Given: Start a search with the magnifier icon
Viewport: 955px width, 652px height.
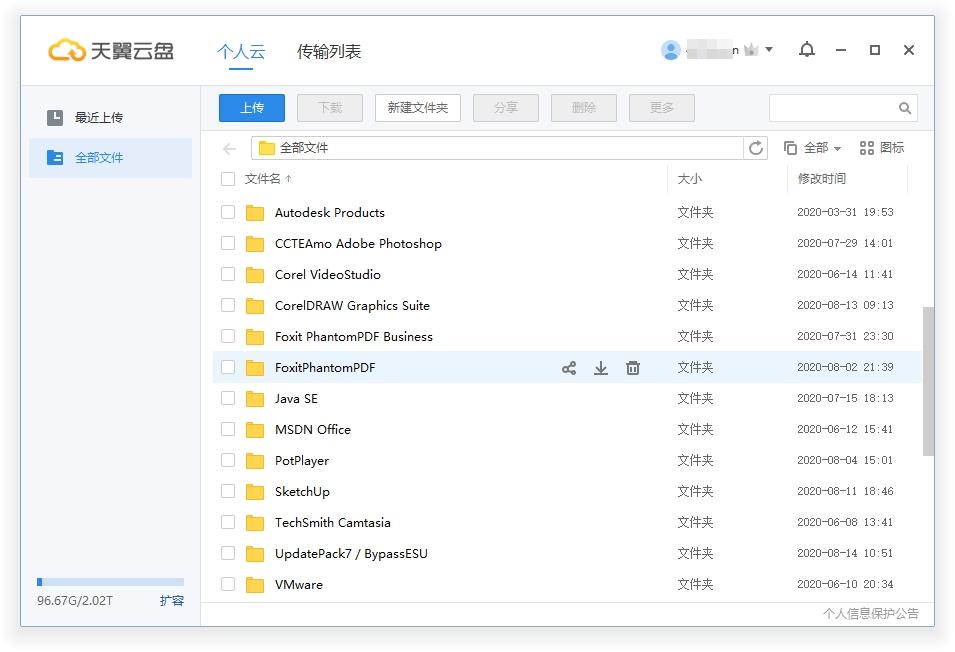Looking at the screenshot, I should click(903, 108).
